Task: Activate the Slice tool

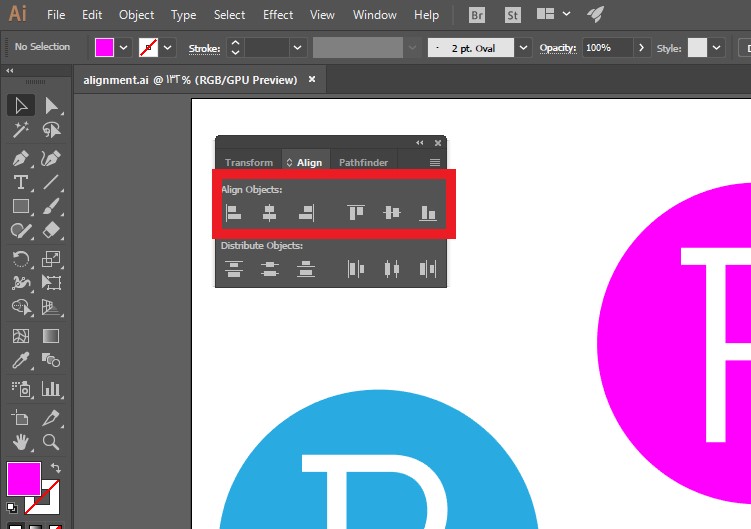Action: (x=51, y=418)
